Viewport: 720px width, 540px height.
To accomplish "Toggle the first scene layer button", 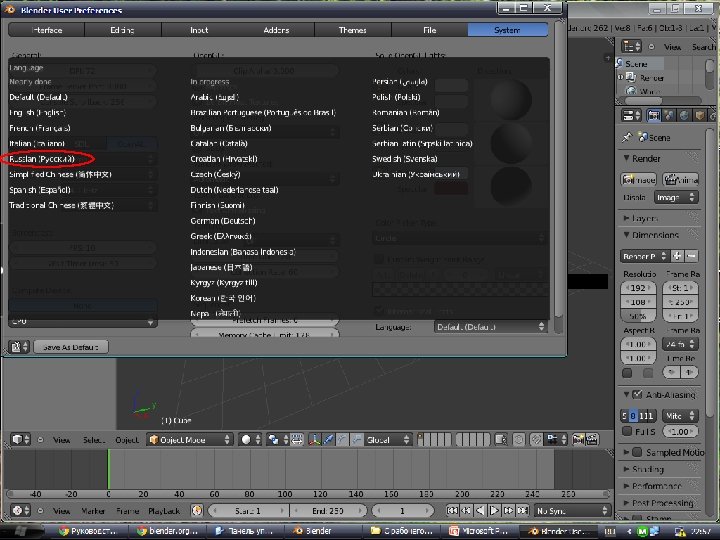I will coord(421,437).
